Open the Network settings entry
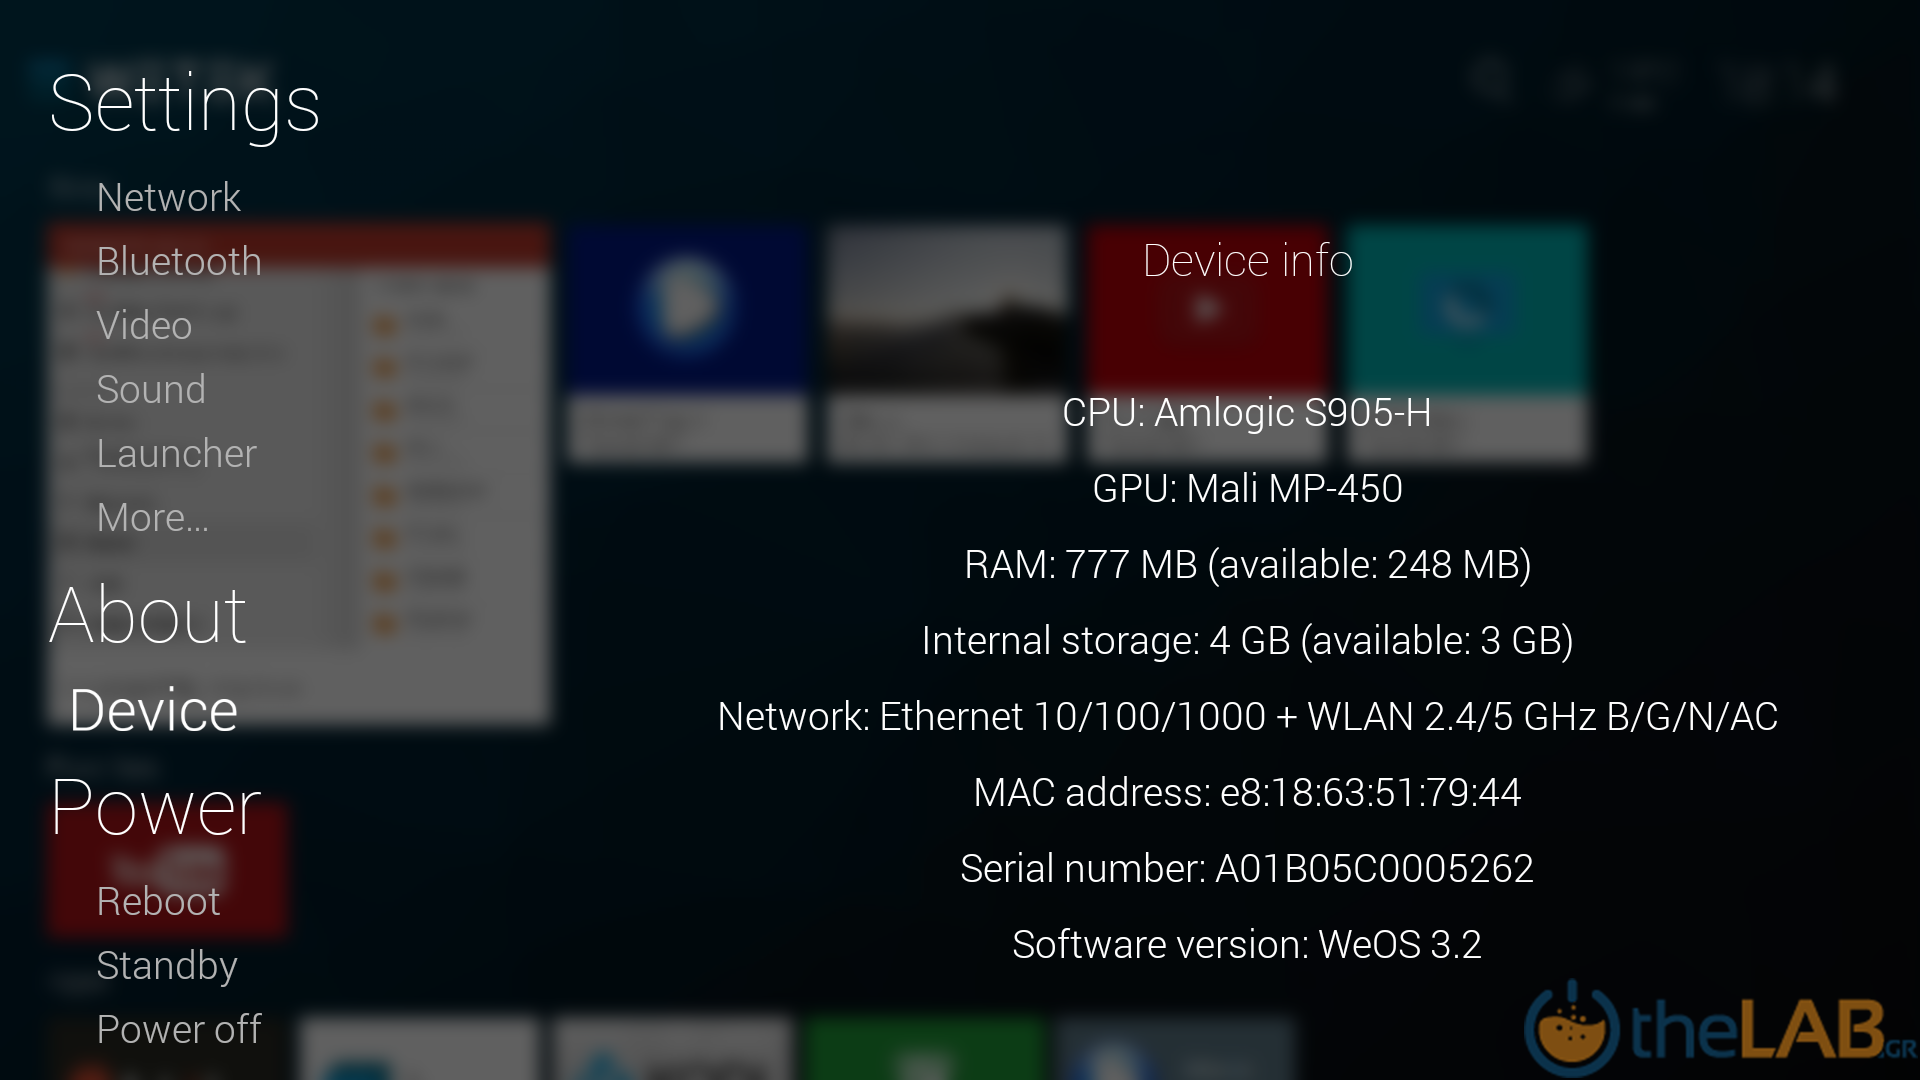 tap(168, 198)
